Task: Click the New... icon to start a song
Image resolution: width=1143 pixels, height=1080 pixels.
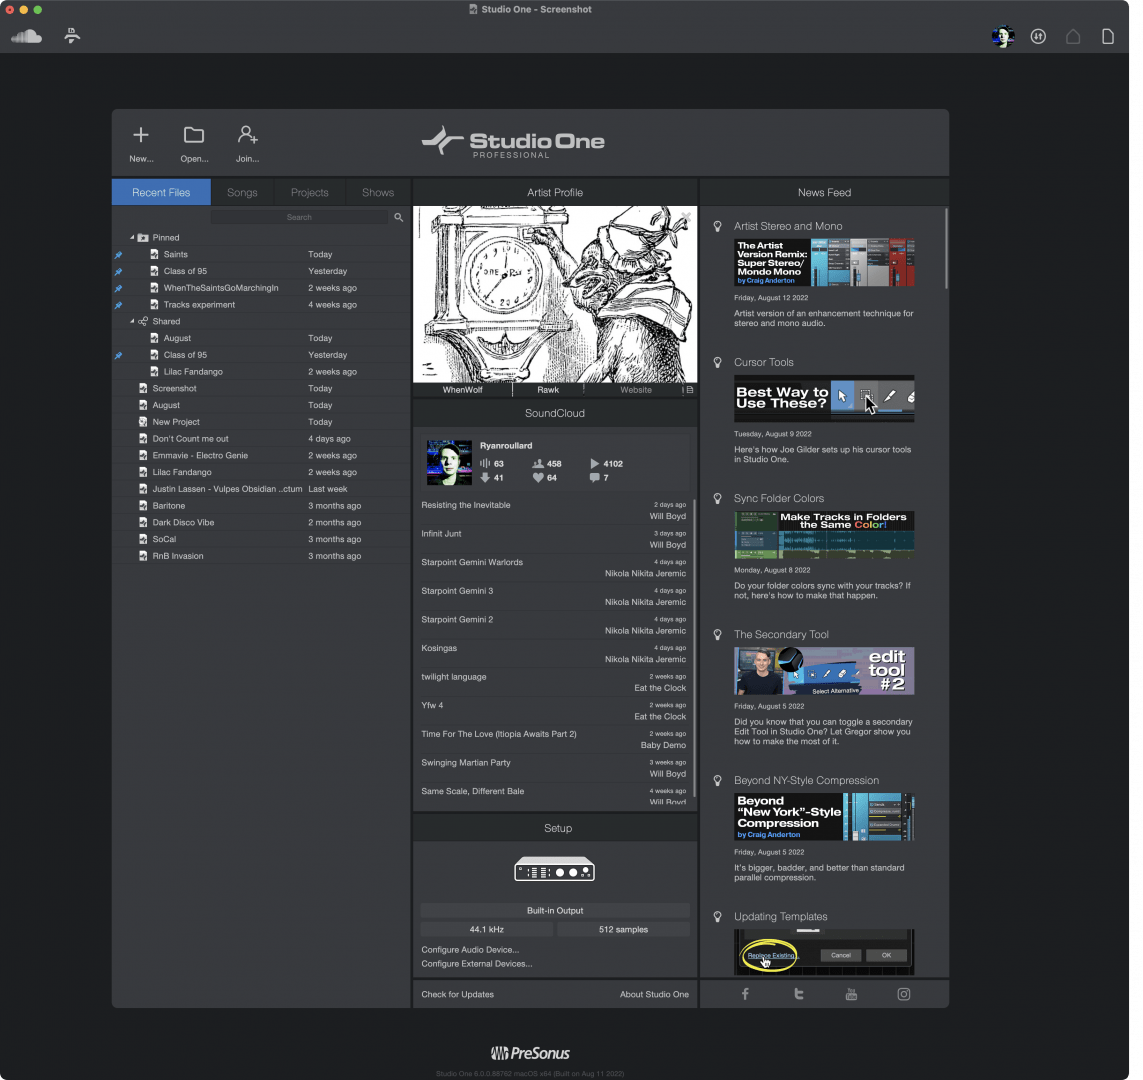Action: pyautogui.click(x=140, y=133)
